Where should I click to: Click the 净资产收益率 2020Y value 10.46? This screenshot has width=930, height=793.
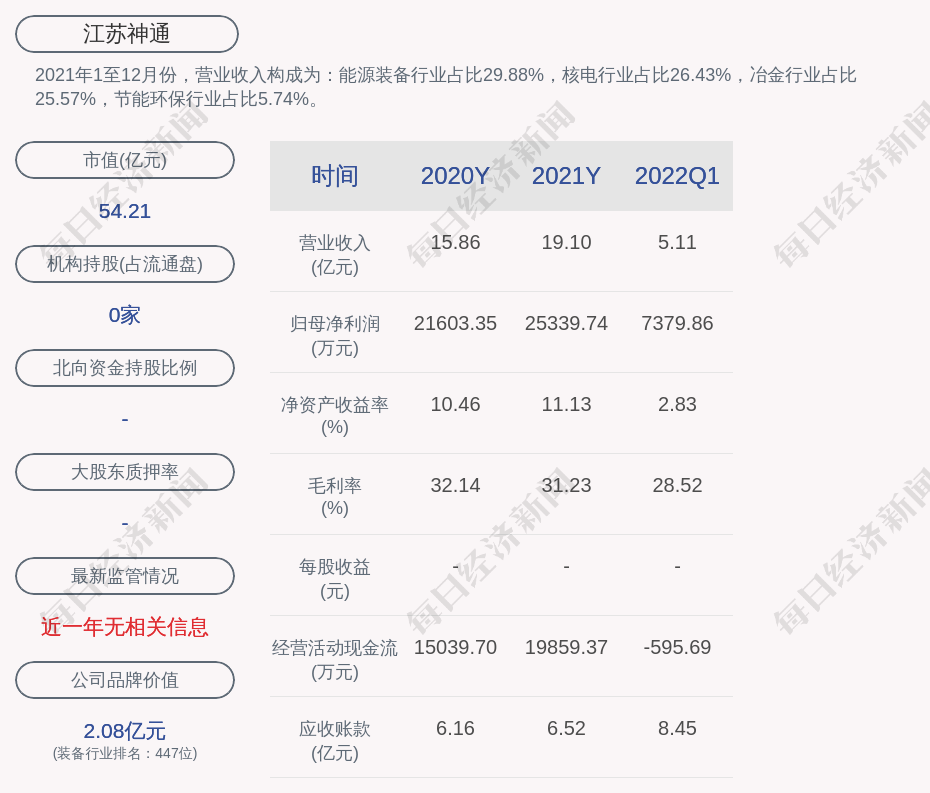click(455, 405)
